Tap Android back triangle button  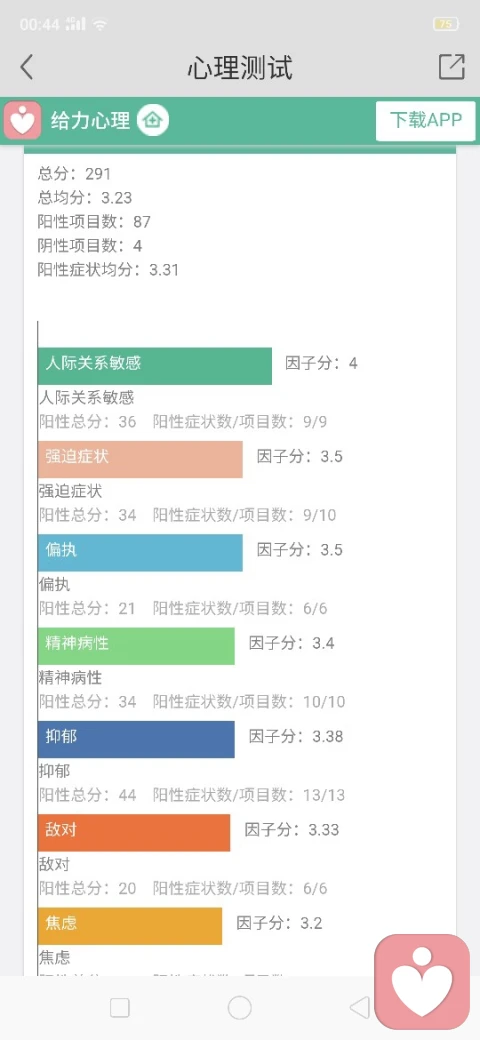pos(359,1008)
